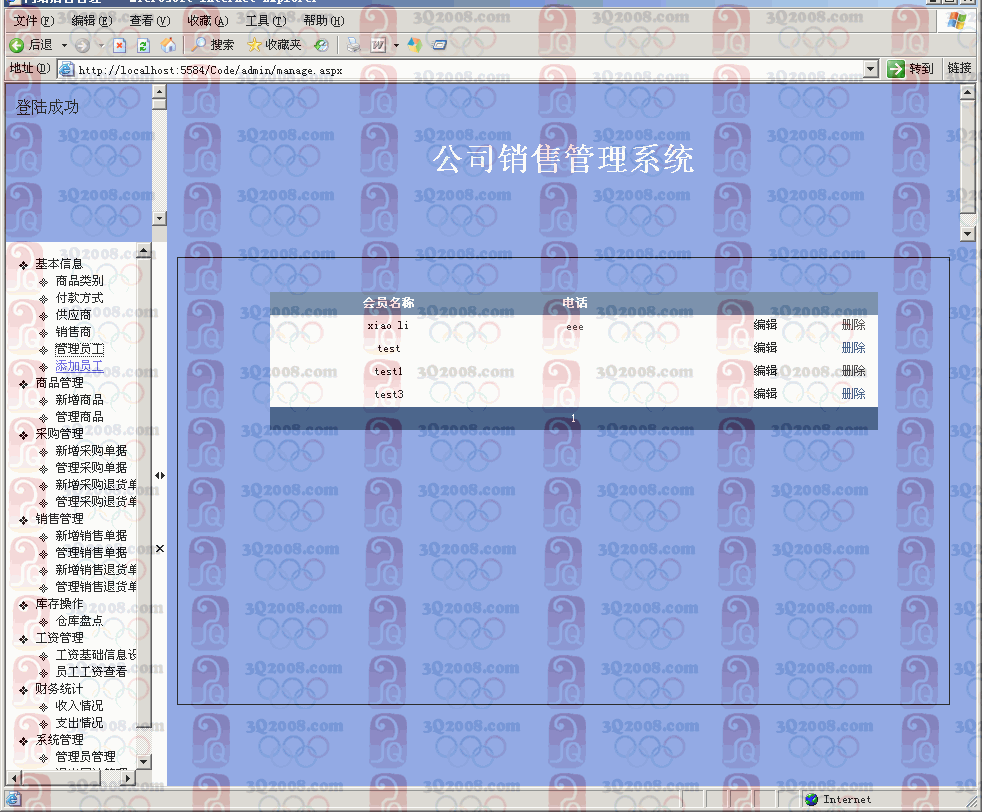Click the Back (后退) arrow icon
The width and height of the screenshot is (982, 812).
pos(17,45)
